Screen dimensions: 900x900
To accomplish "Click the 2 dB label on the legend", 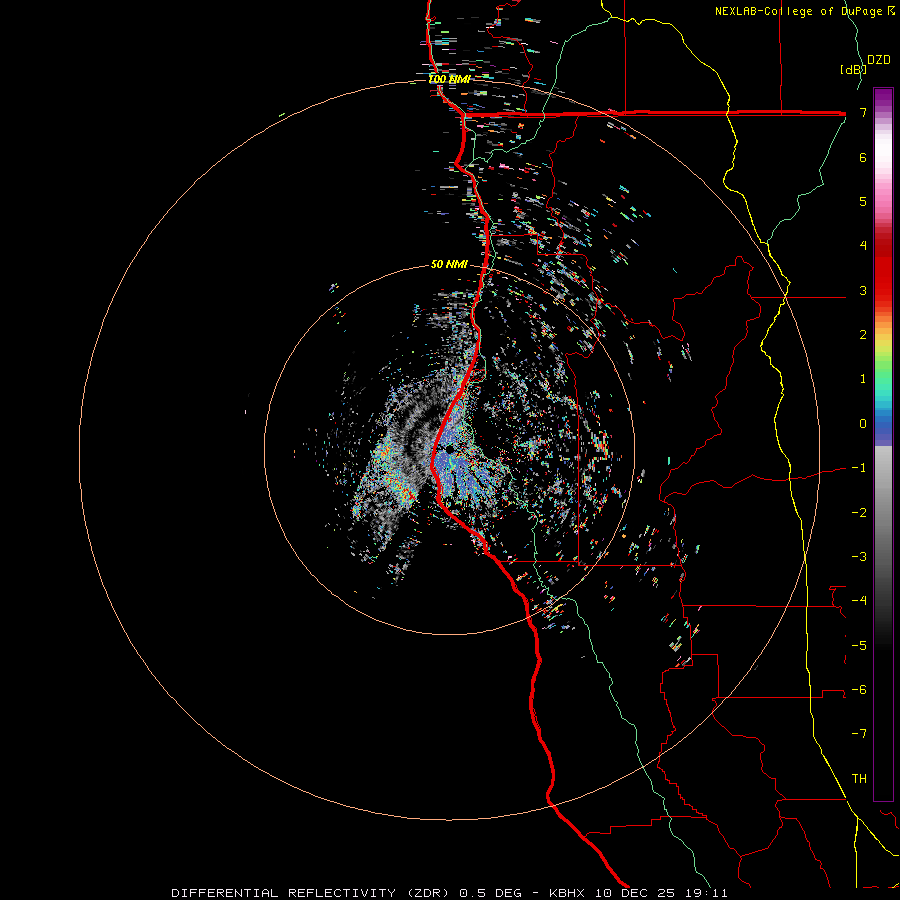I will [x=863, y=335].
